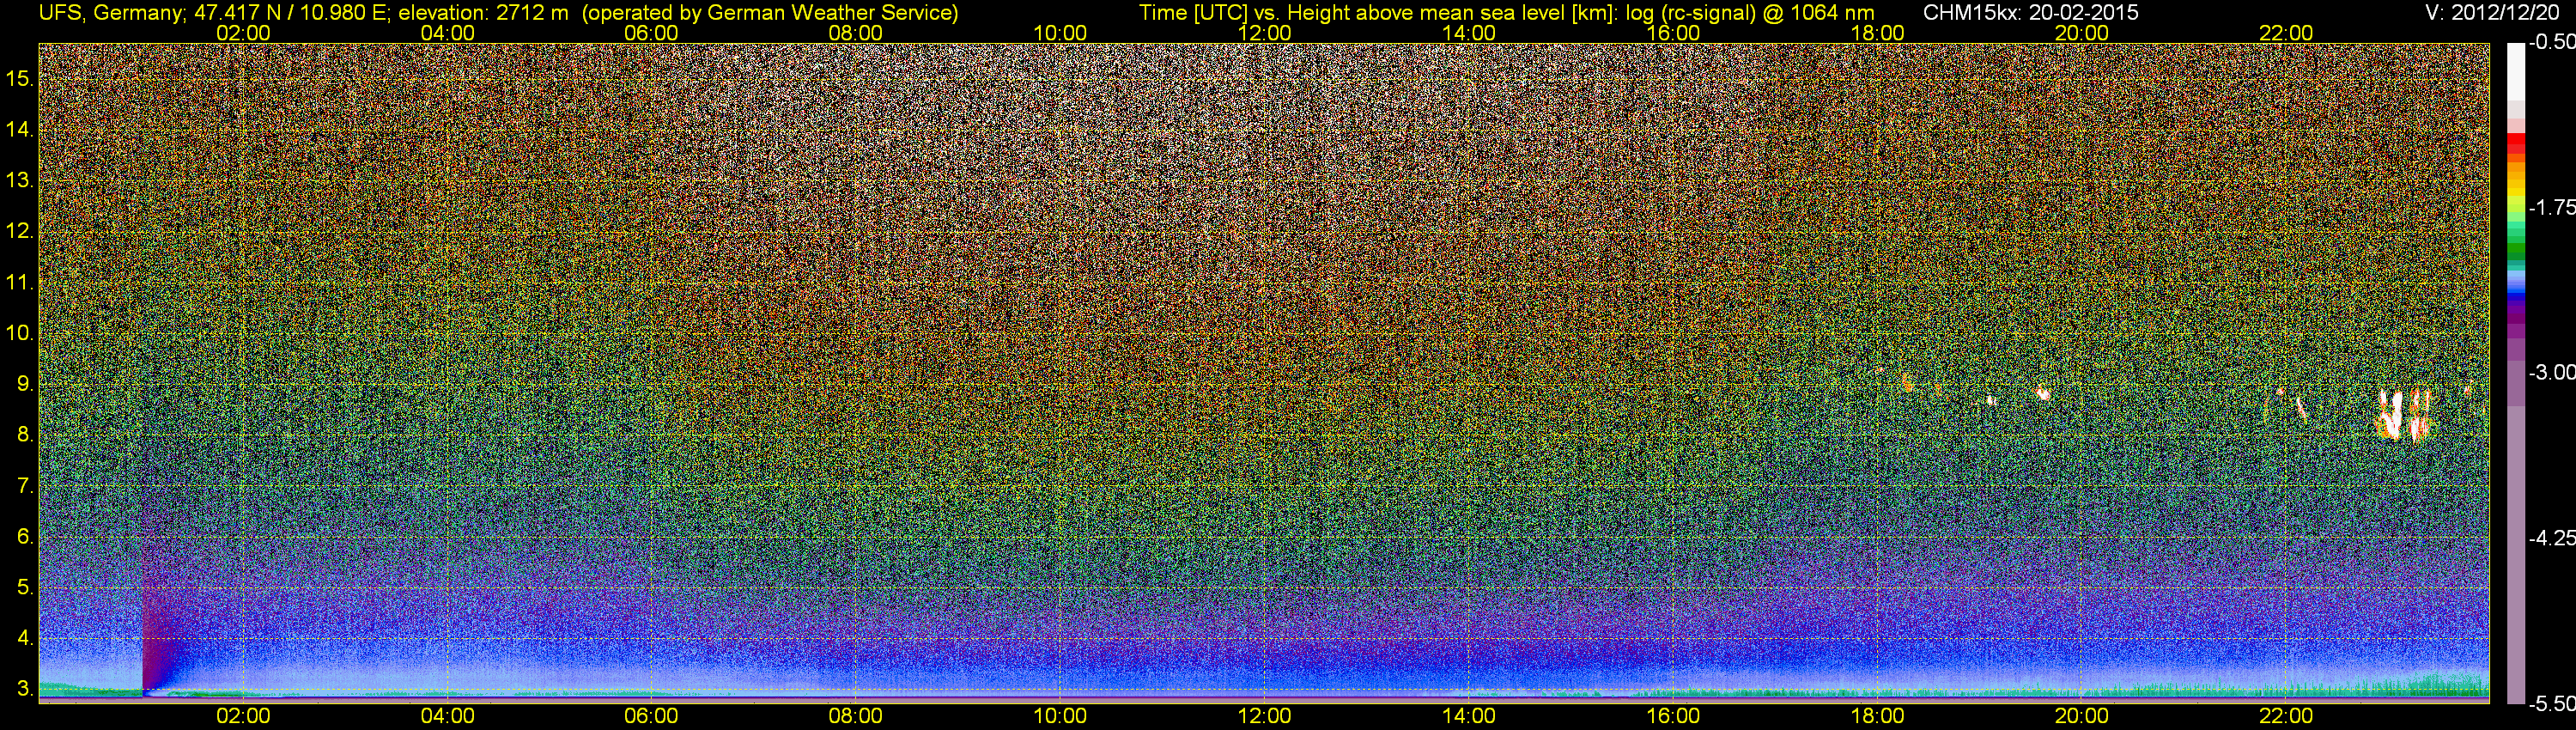Click the '22:00' label on the top time axis
This screenshot has height=730, width=2576.
pyautogui.click(x=2286, y=33)
